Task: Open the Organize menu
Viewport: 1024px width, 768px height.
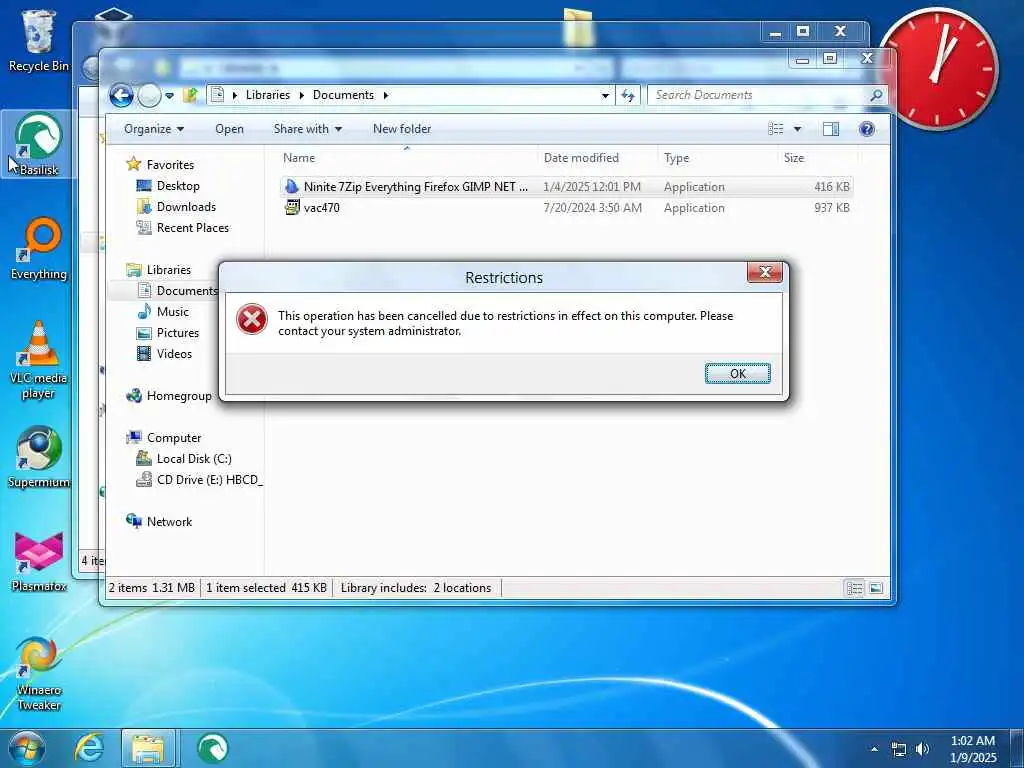Action: point(154,129)
